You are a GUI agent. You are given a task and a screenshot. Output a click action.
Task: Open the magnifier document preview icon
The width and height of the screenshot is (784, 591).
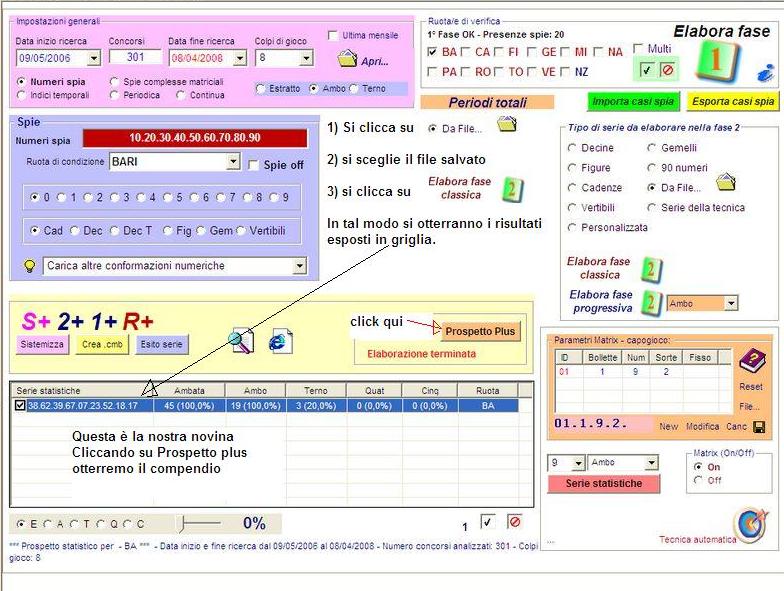pos(242,342)
